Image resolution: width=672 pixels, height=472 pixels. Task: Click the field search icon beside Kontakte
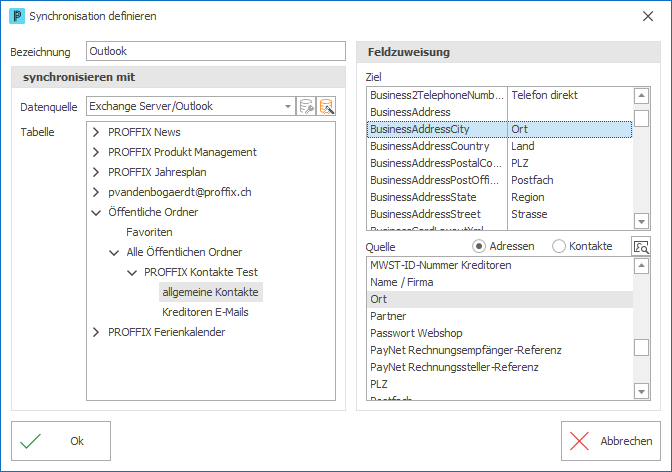pyautogui.click(x=641, y=247)
